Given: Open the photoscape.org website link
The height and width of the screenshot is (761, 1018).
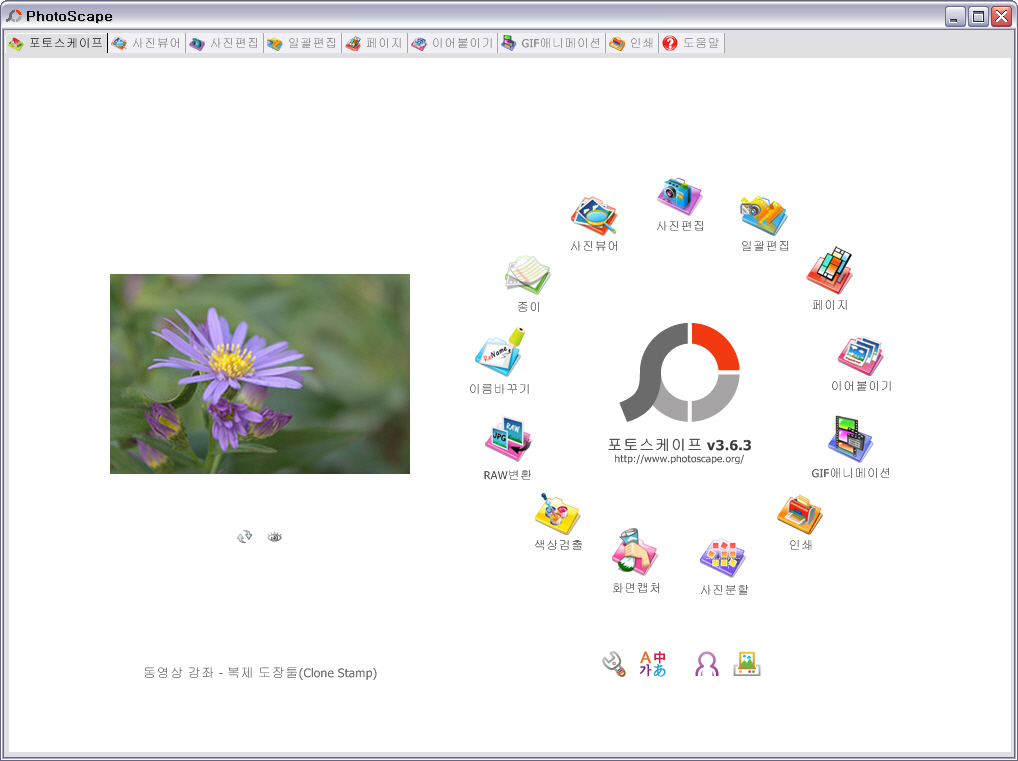Looking at the screenshot, I should click(679, 459).
